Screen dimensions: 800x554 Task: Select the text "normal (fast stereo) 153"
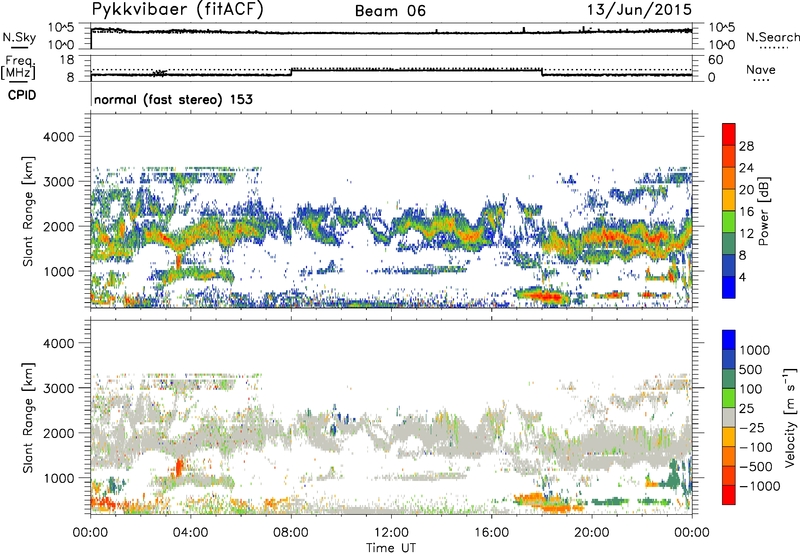coord(173,99)
